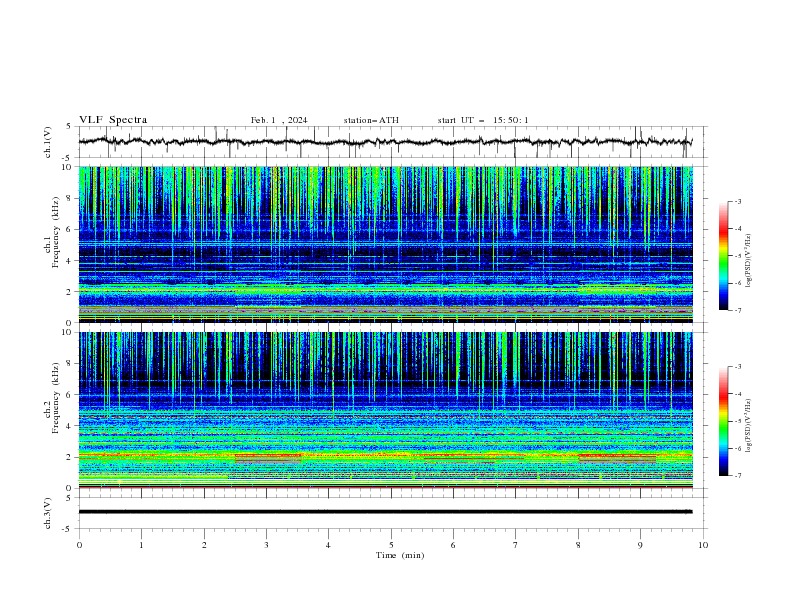Click the "station=ATH" label
This screenshot has width=792, height=612.
[371, 120]
